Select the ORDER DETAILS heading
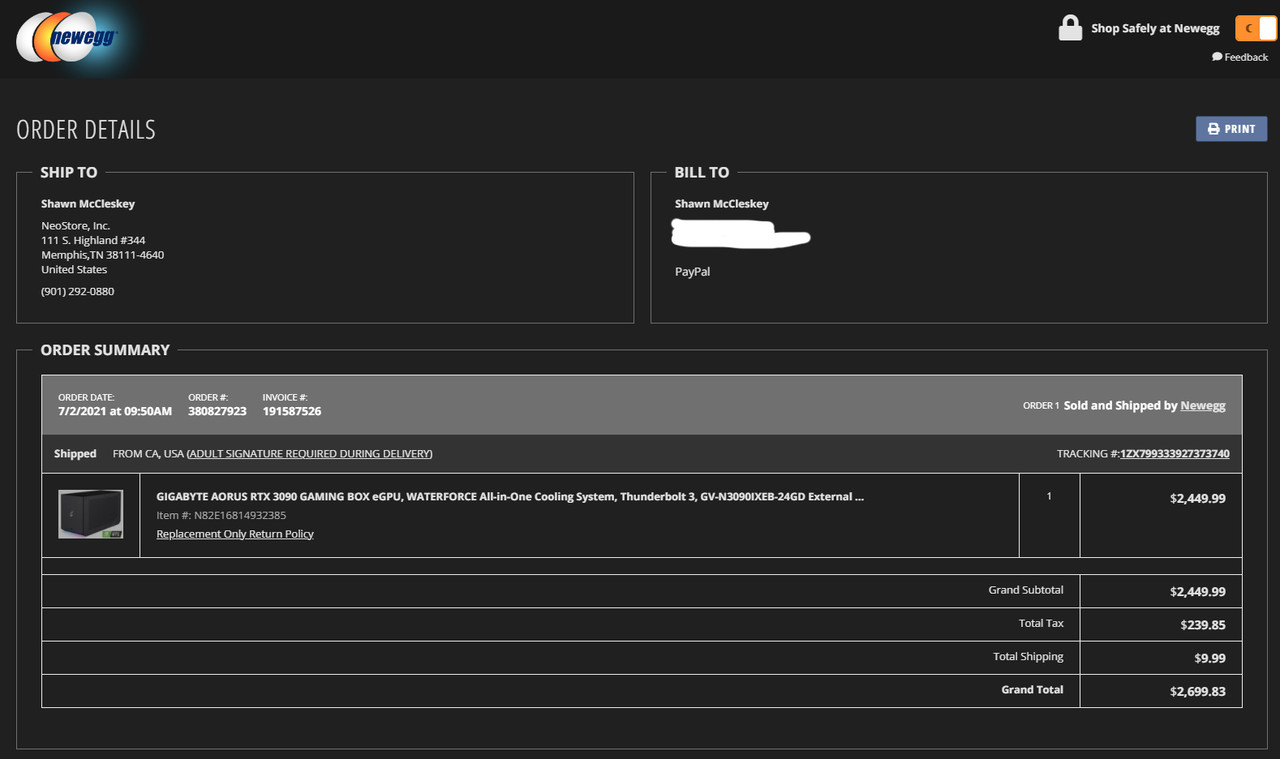Image resolution: width=1280 pixels, height=759 pixels. (x=86, y=130)
